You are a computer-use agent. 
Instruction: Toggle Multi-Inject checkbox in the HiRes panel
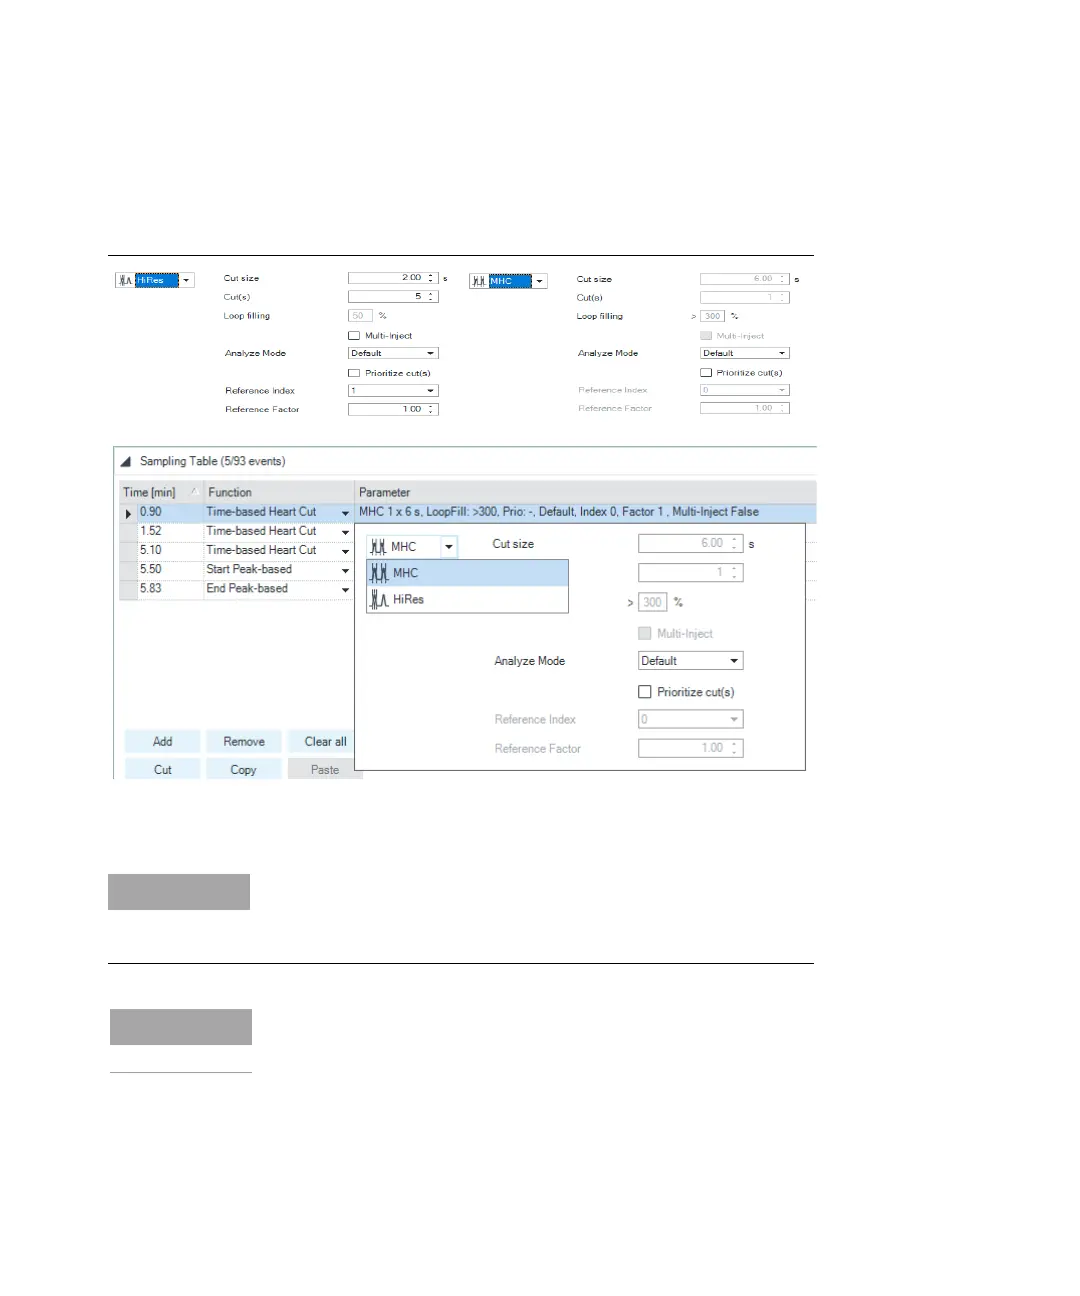[x=354, y=336]
